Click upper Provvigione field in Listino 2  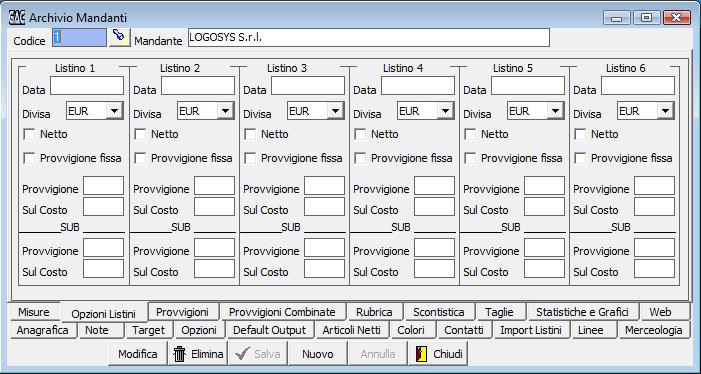(214, 185)
